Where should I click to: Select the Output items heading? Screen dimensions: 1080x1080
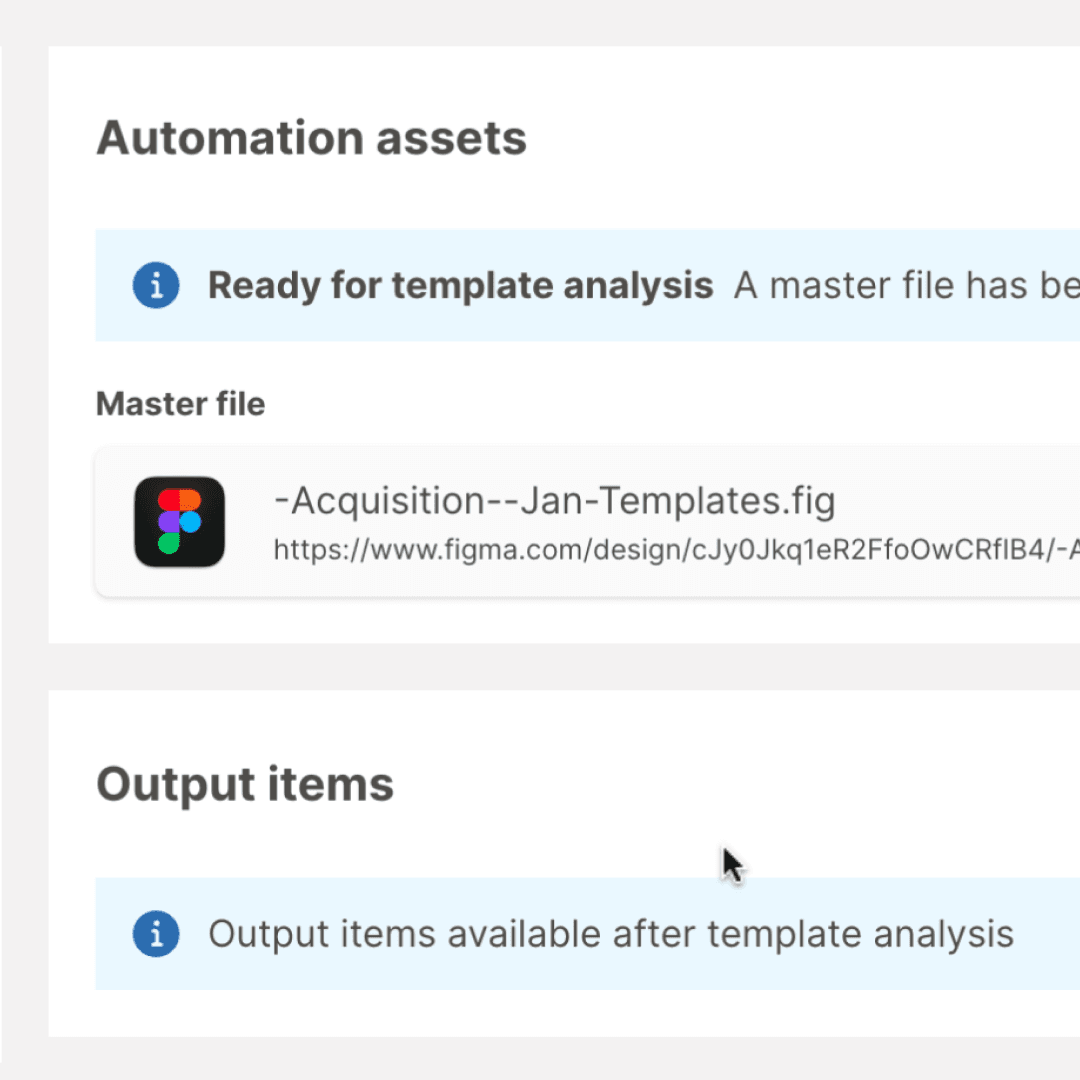pos(244,784)
